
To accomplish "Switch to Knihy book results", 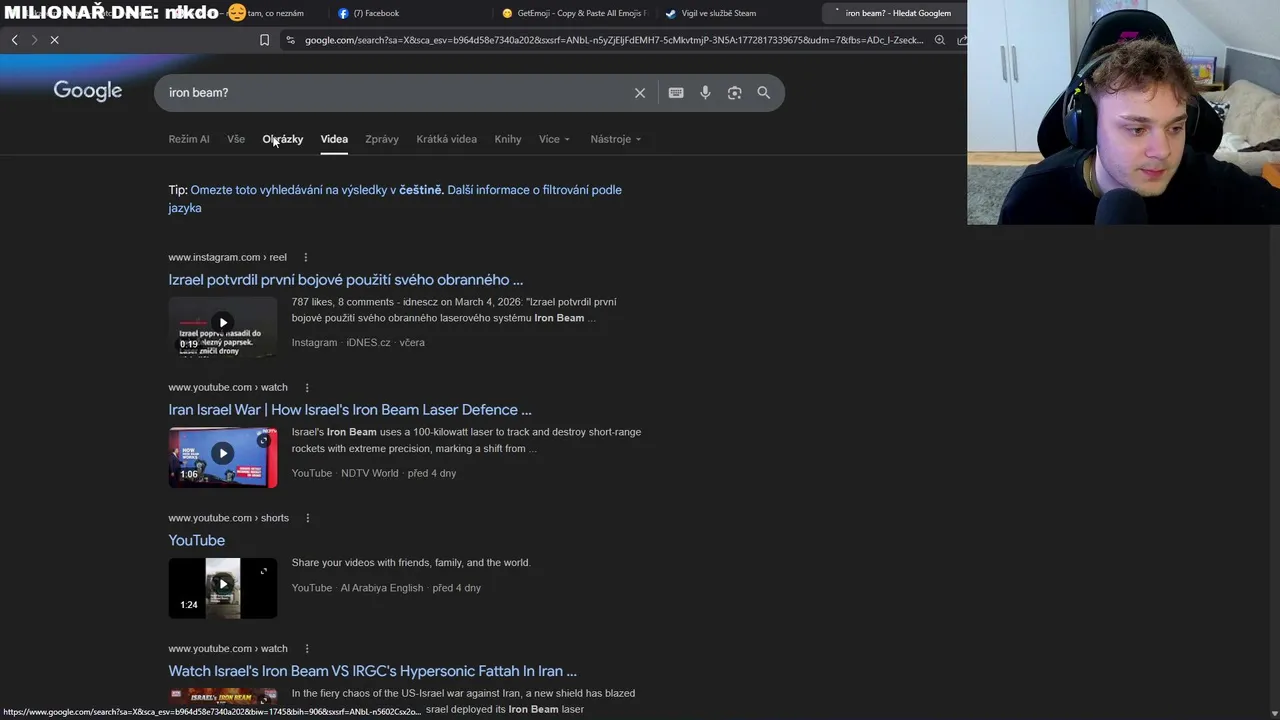I will click(x=508, y=139).
